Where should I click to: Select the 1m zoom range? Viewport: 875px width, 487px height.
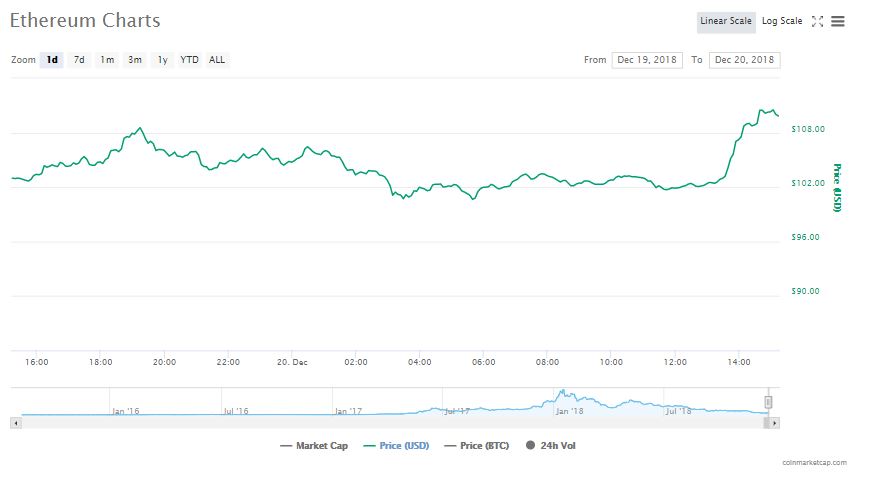point(107,60)
